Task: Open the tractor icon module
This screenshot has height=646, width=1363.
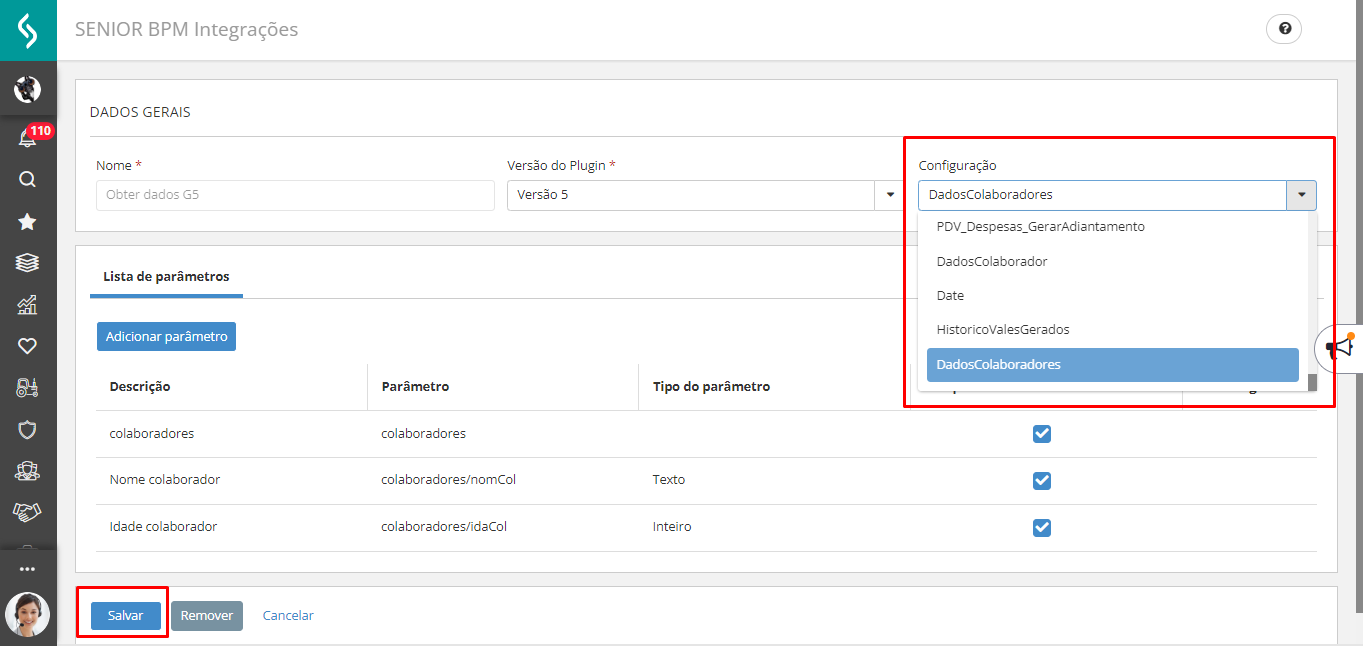Action: click(x=28, y=388)
